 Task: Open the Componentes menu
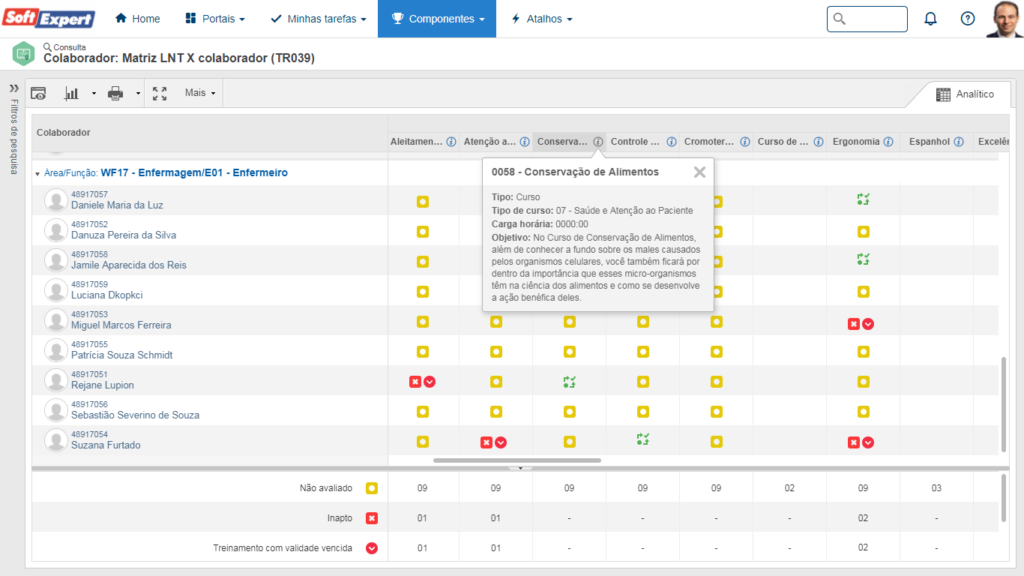[437, 19]
